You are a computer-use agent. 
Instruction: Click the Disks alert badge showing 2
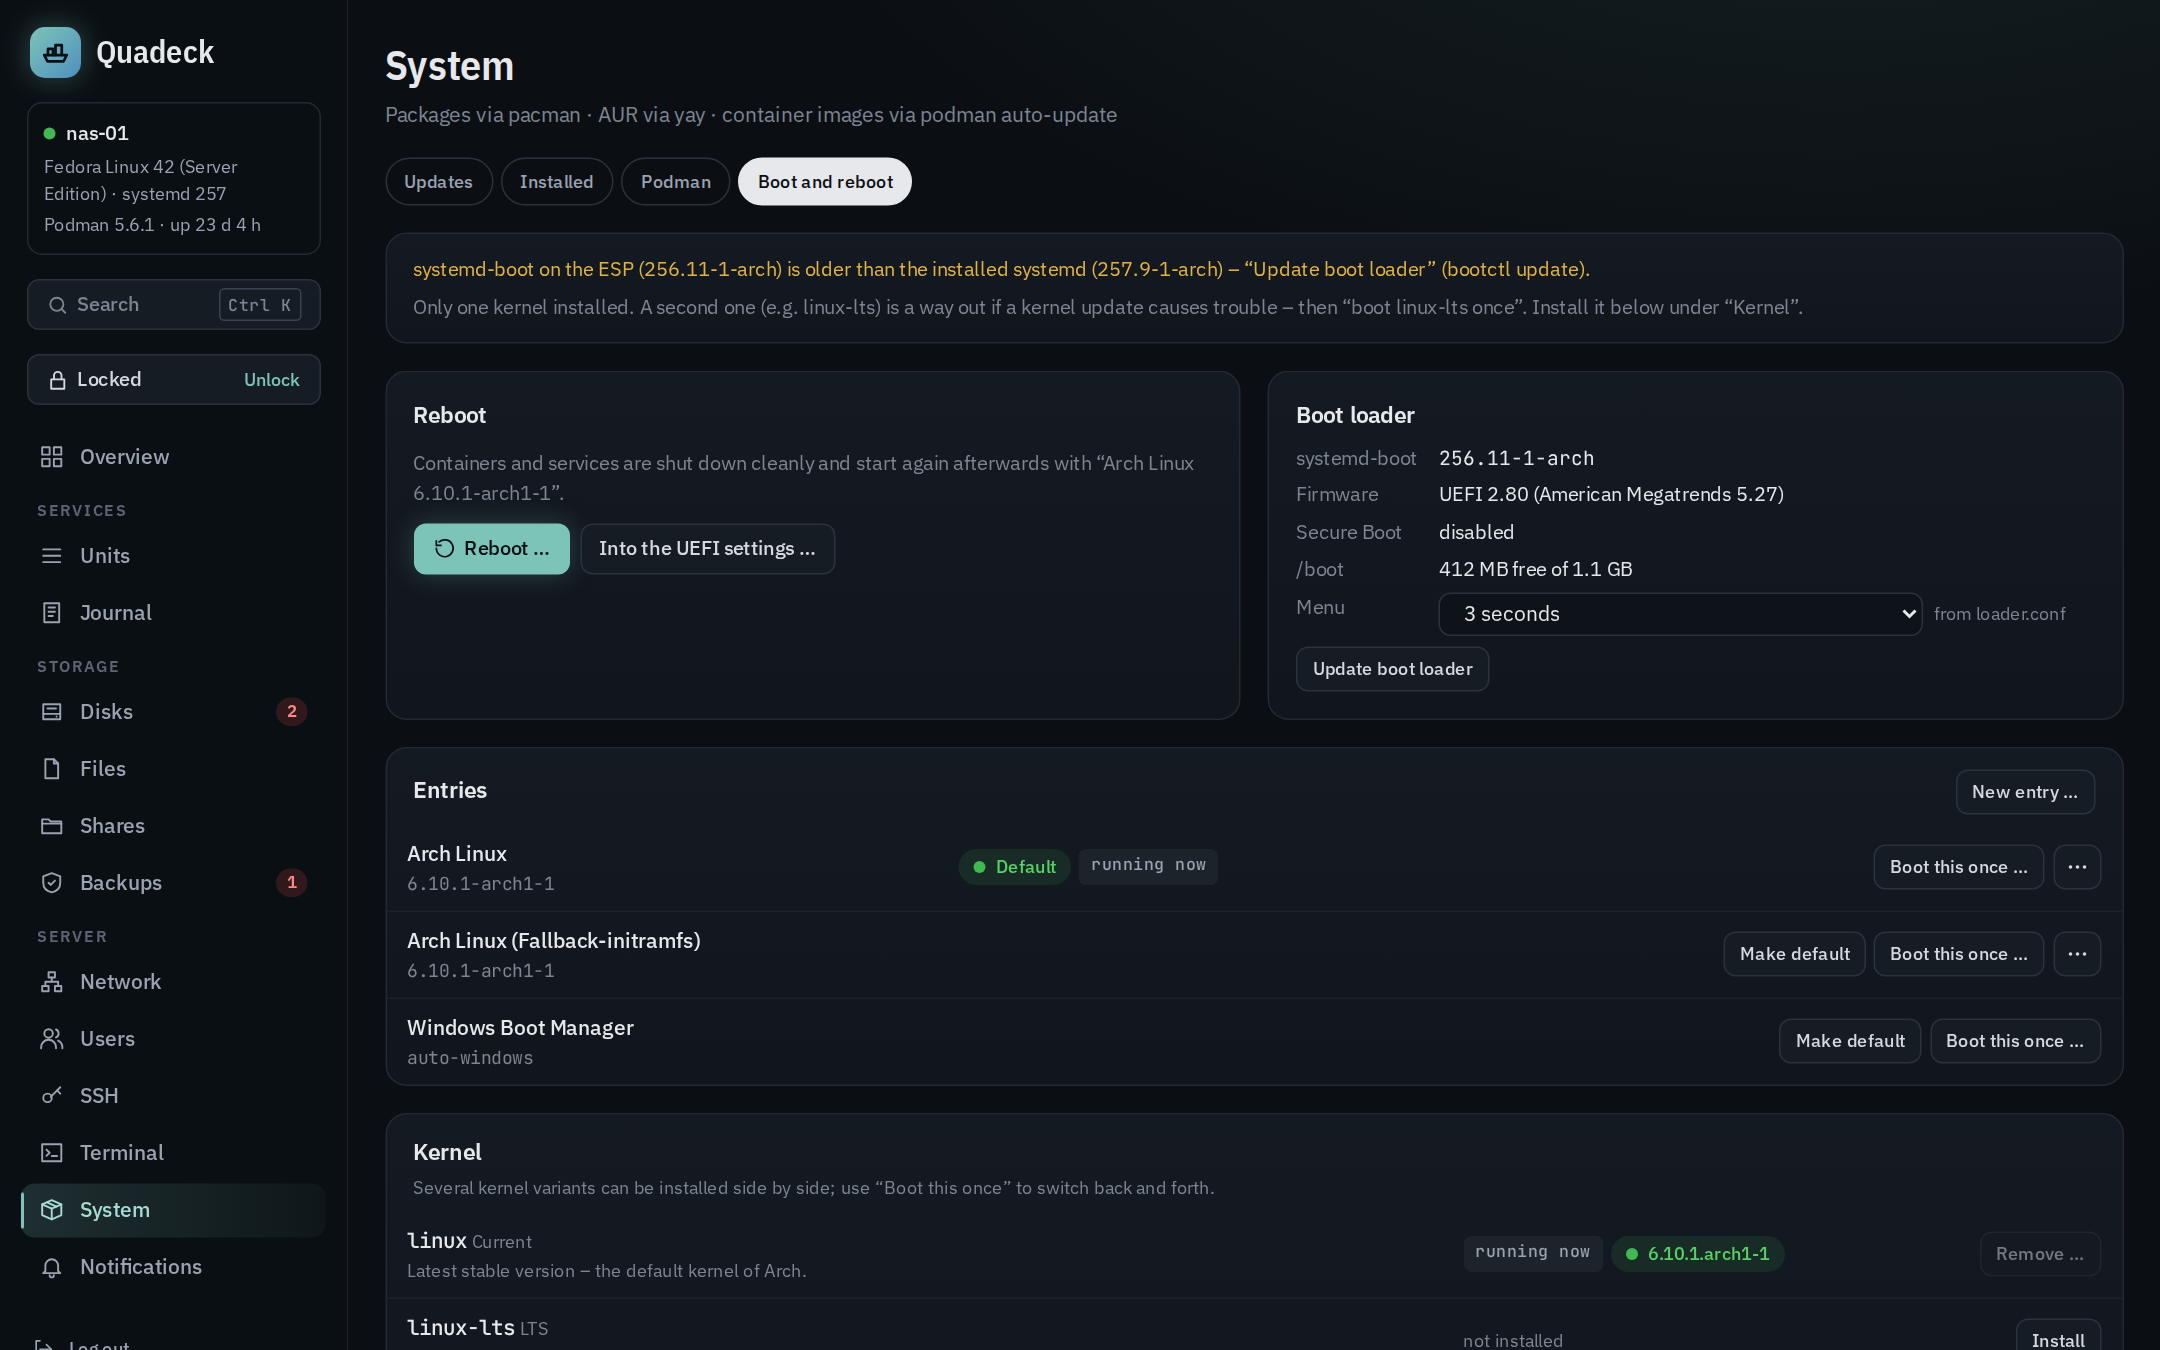(292, 712)
